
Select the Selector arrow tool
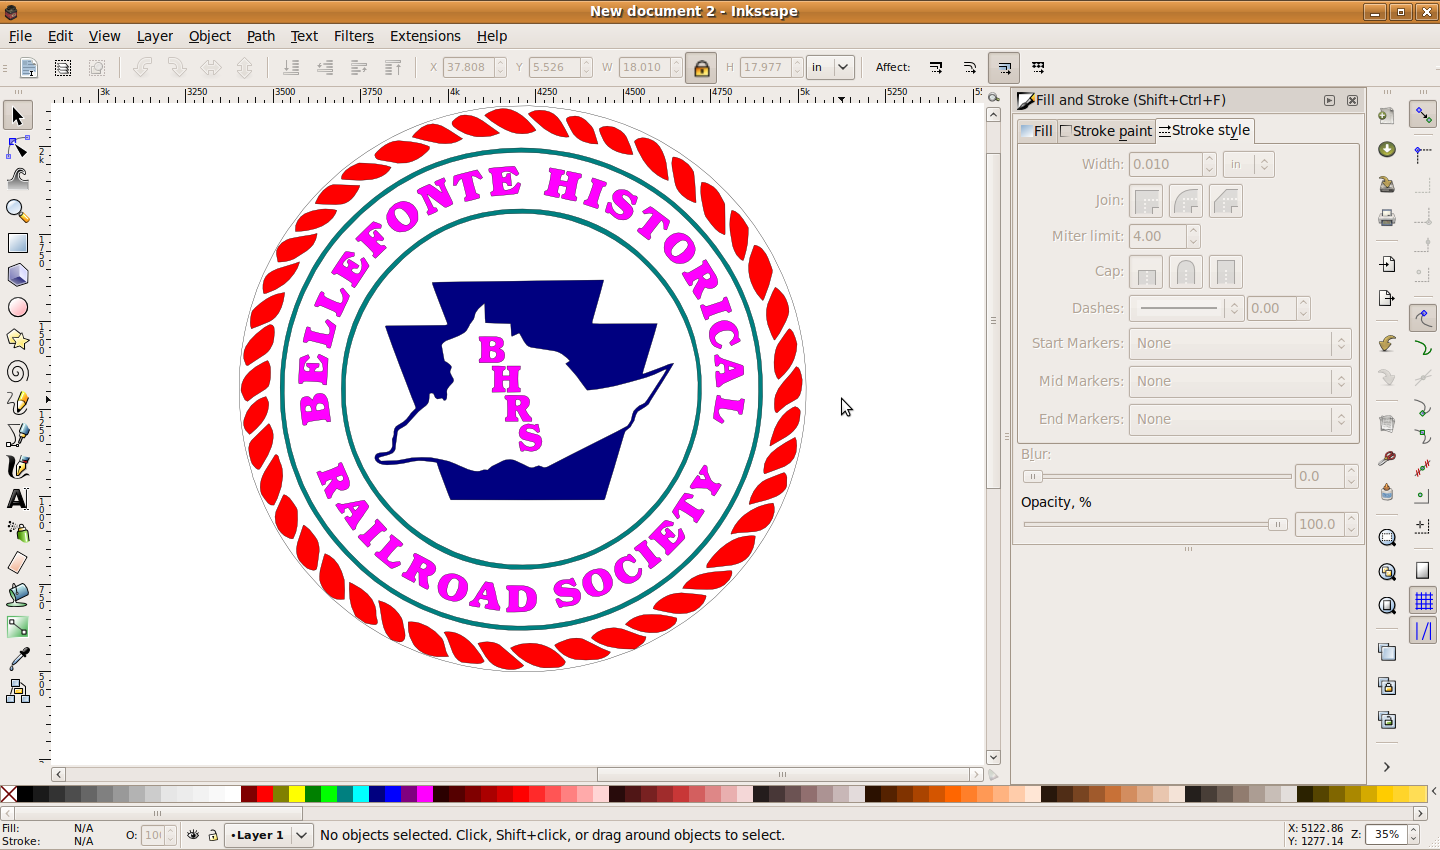17,116
